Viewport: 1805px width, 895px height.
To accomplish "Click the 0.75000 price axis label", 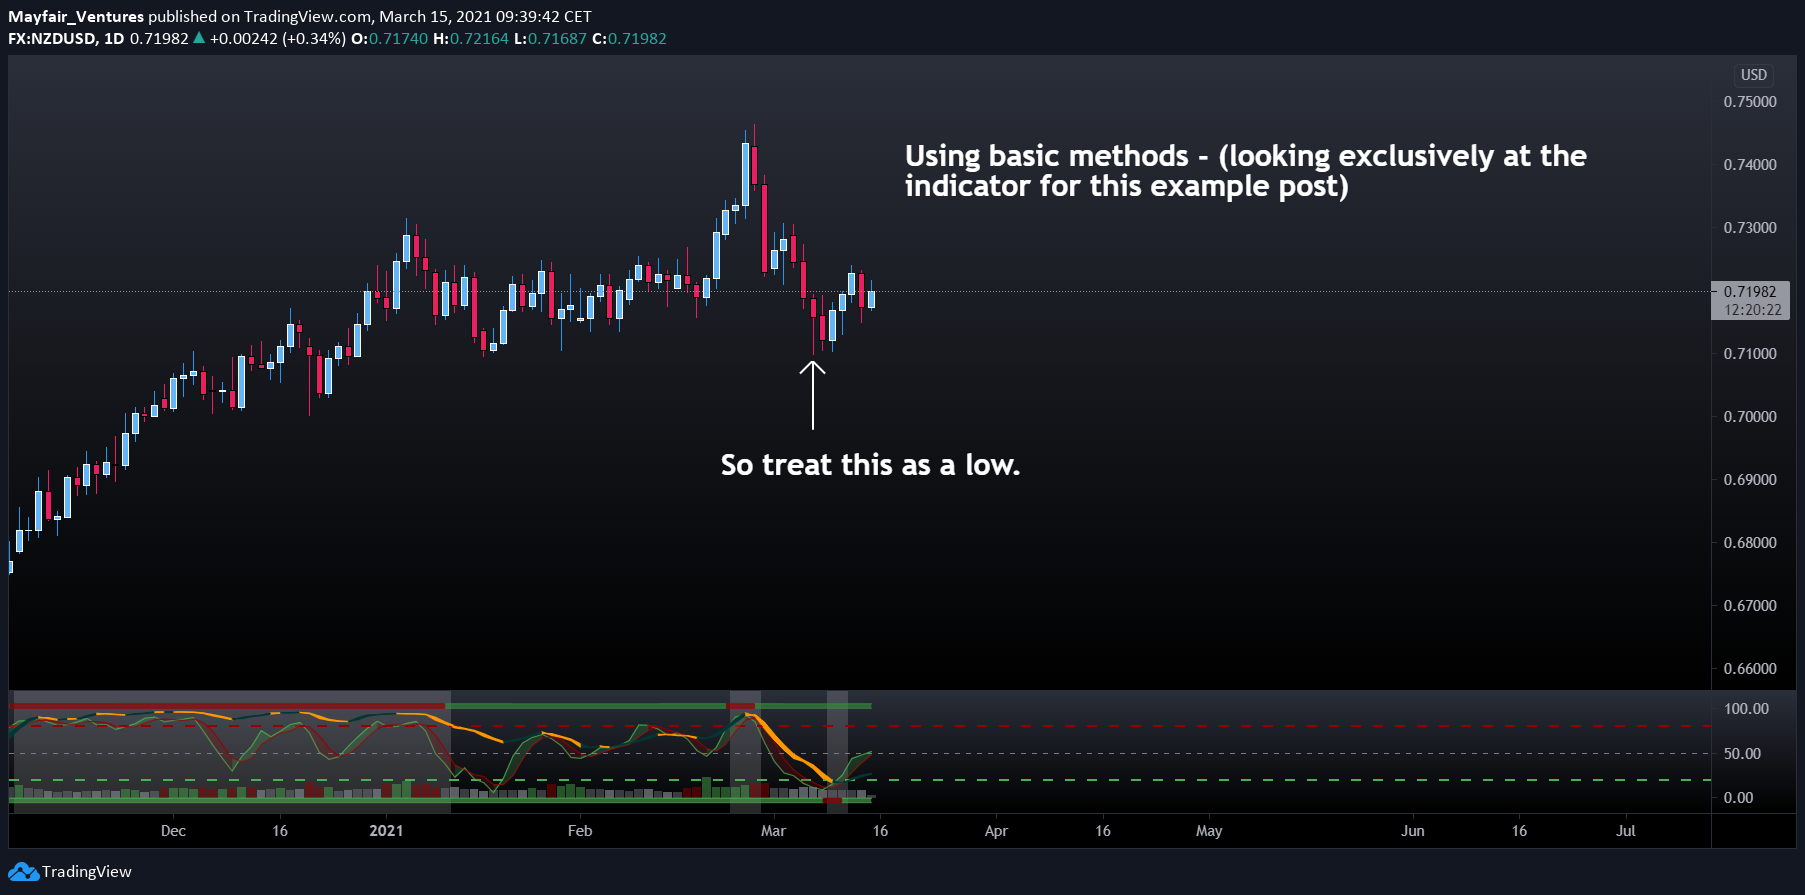I will (1750, 102).
